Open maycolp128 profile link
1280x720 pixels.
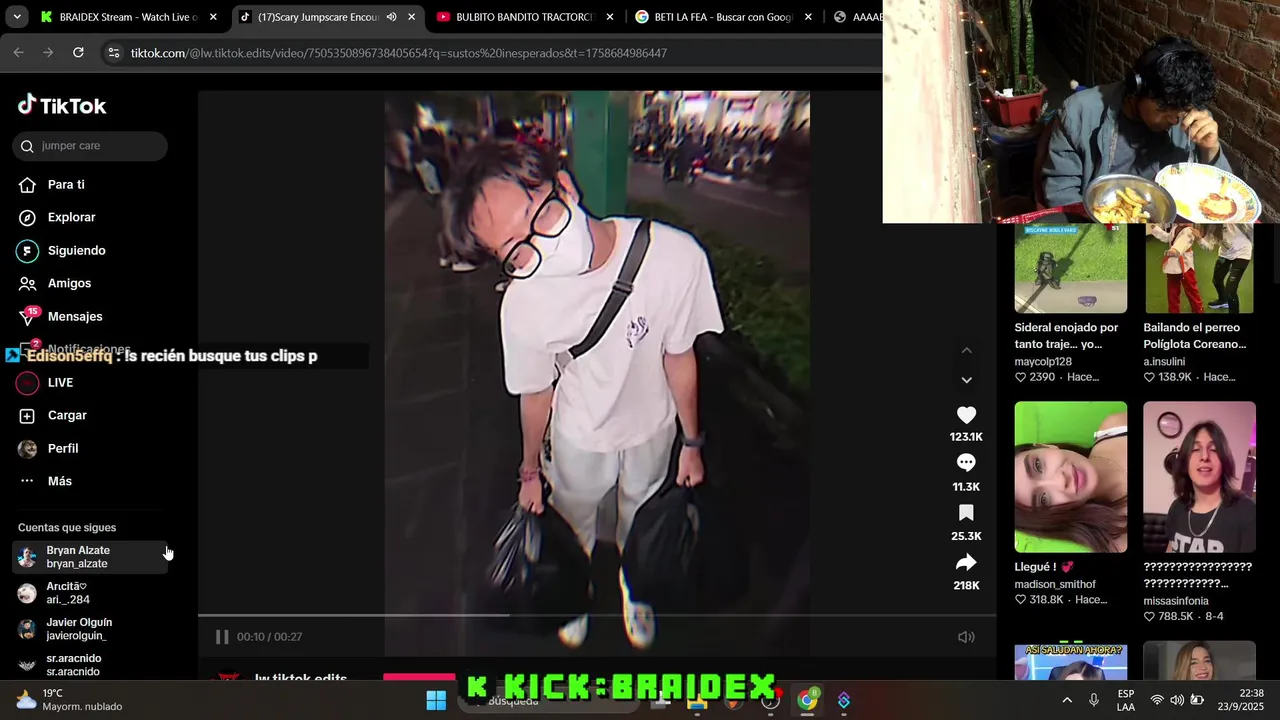tap(1043, 362)
